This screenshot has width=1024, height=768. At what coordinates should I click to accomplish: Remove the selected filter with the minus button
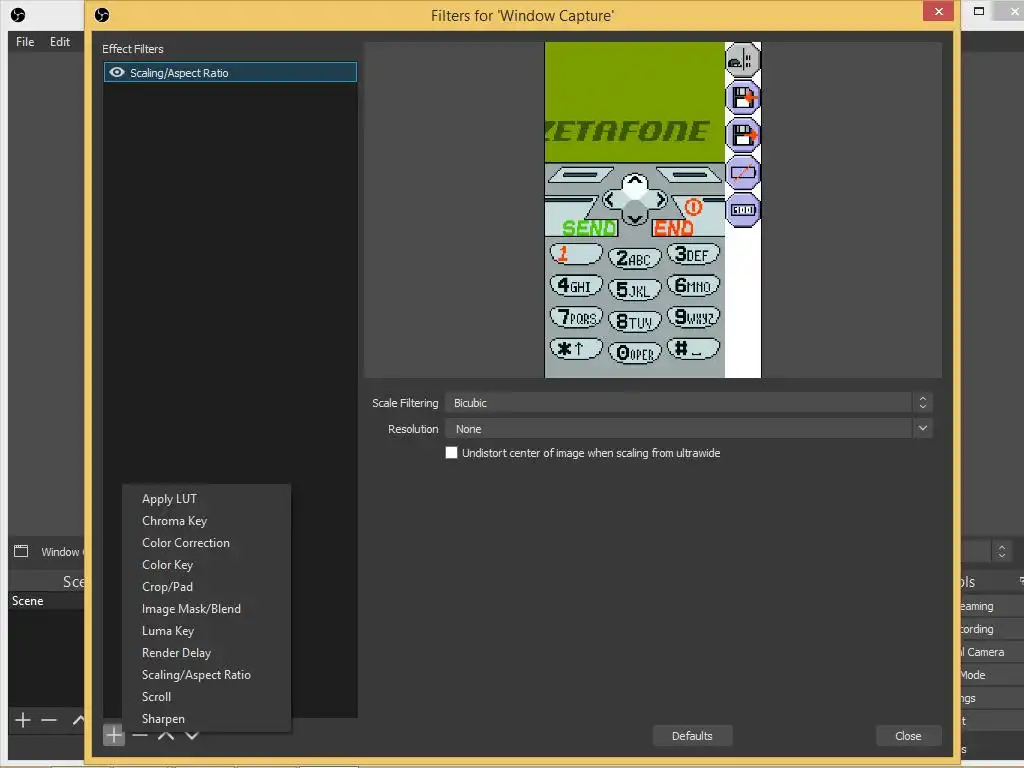(140, 735)
